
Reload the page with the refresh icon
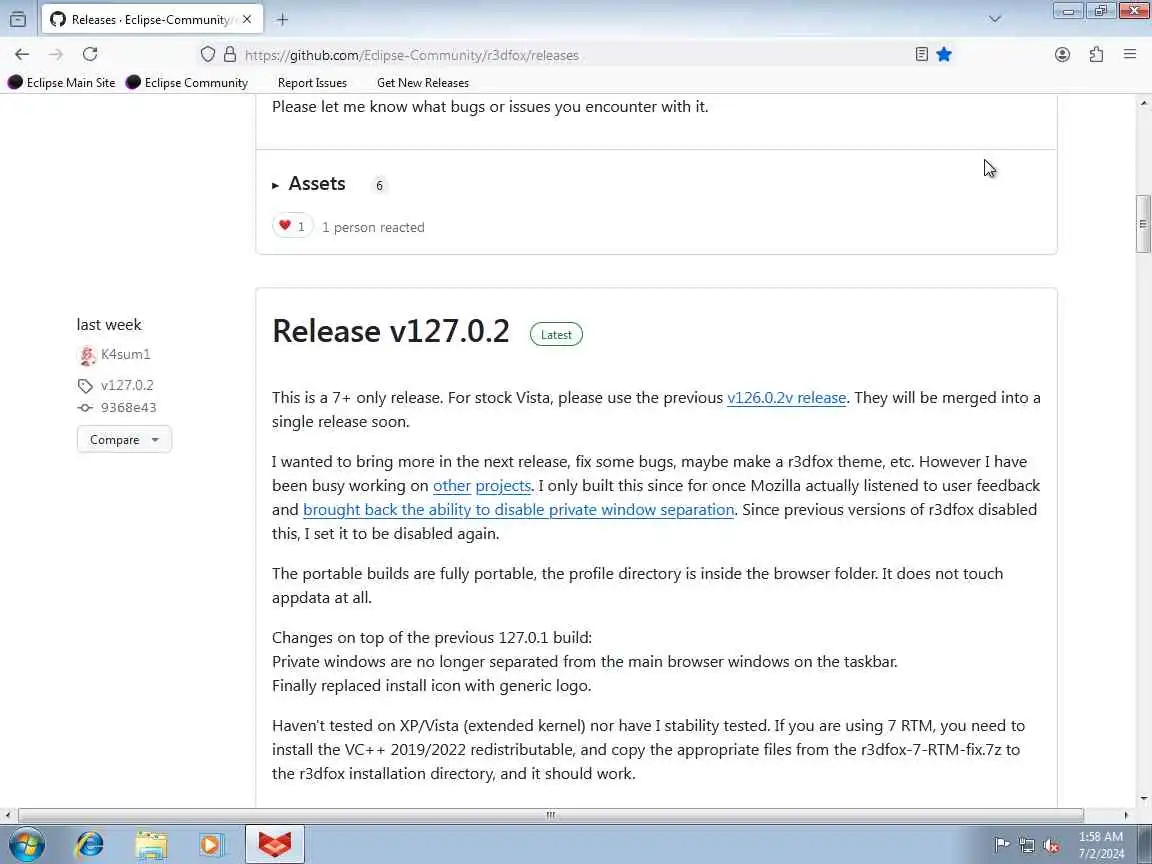pos(90,54)
